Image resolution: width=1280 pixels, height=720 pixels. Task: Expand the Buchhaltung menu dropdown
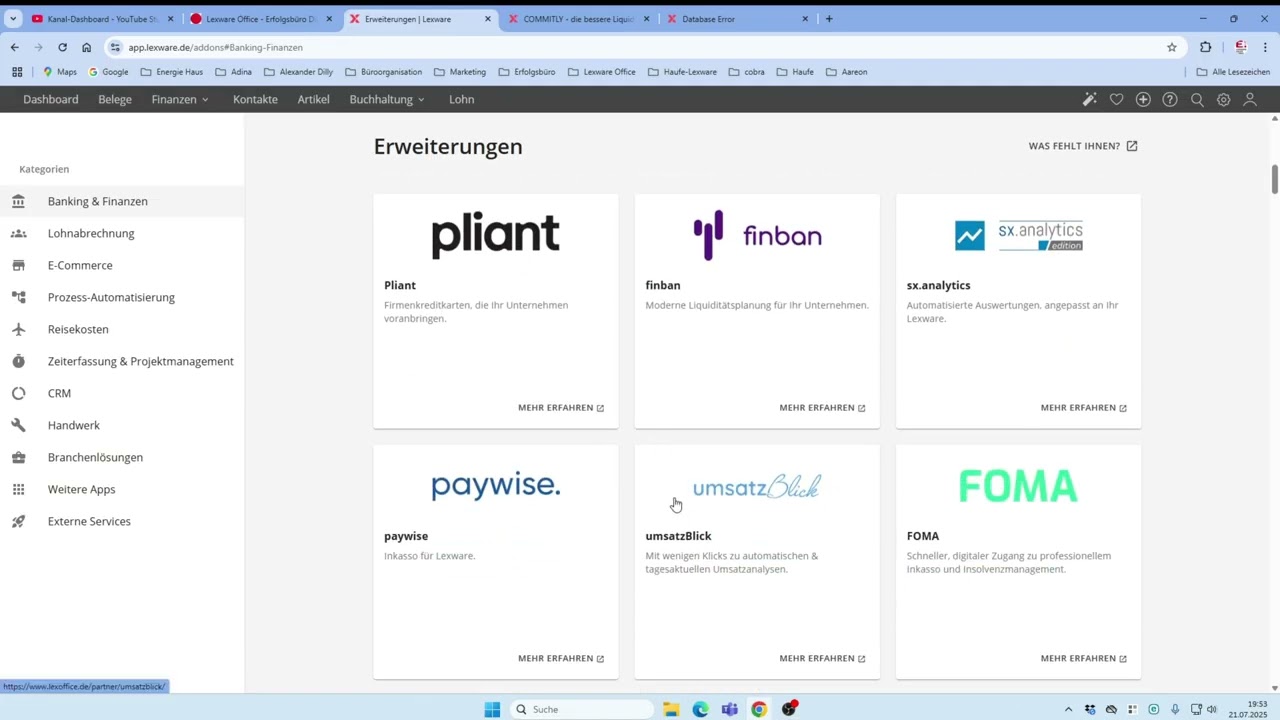point(387,99)
